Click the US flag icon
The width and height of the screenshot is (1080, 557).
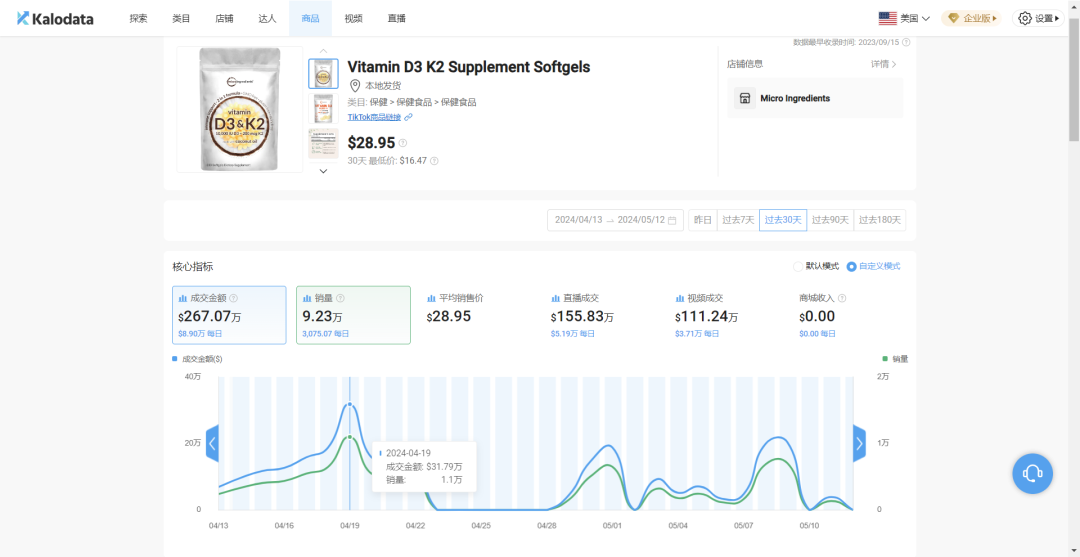888,19
